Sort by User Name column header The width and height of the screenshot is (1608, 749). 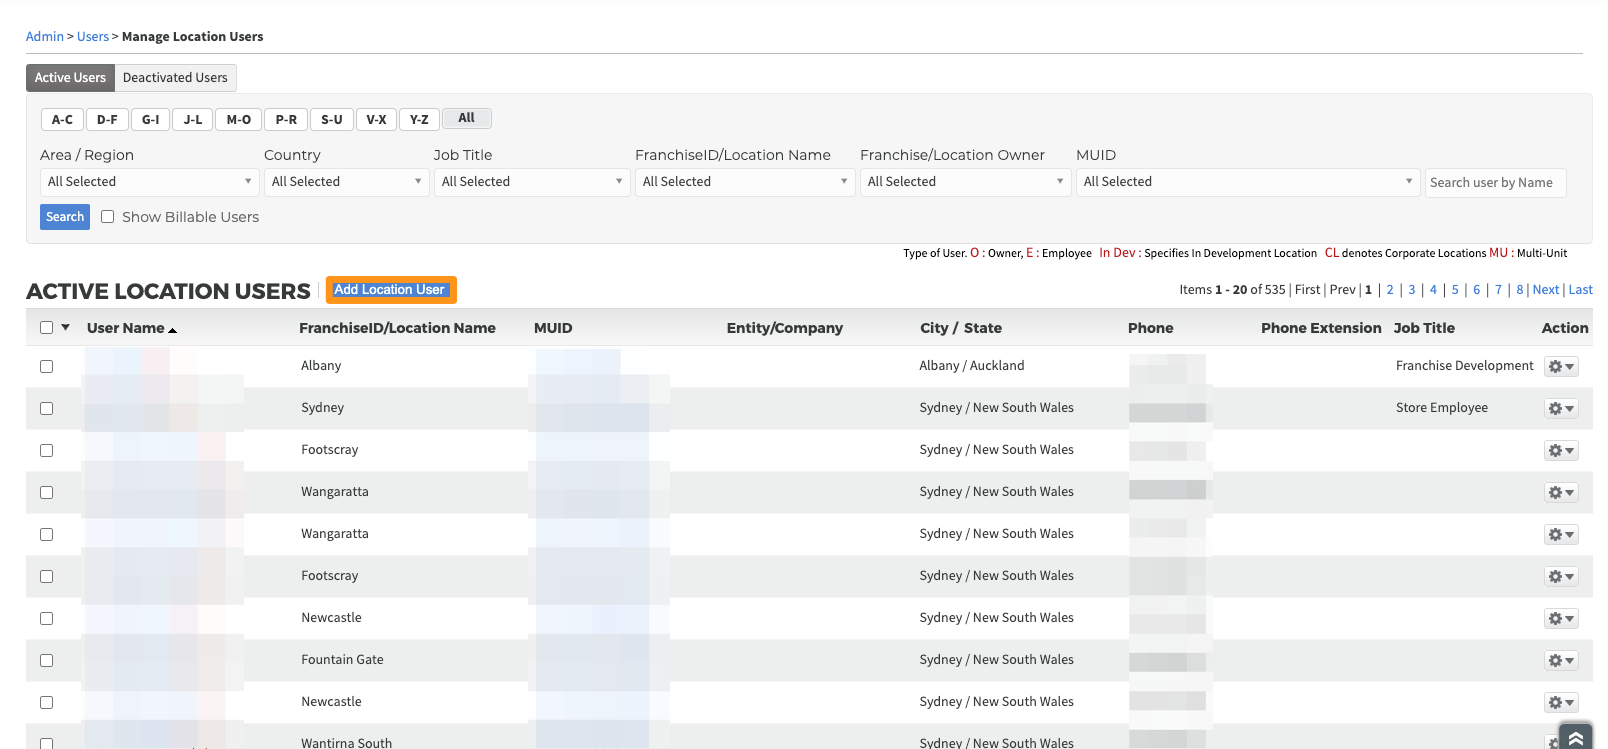pos(125,328)
